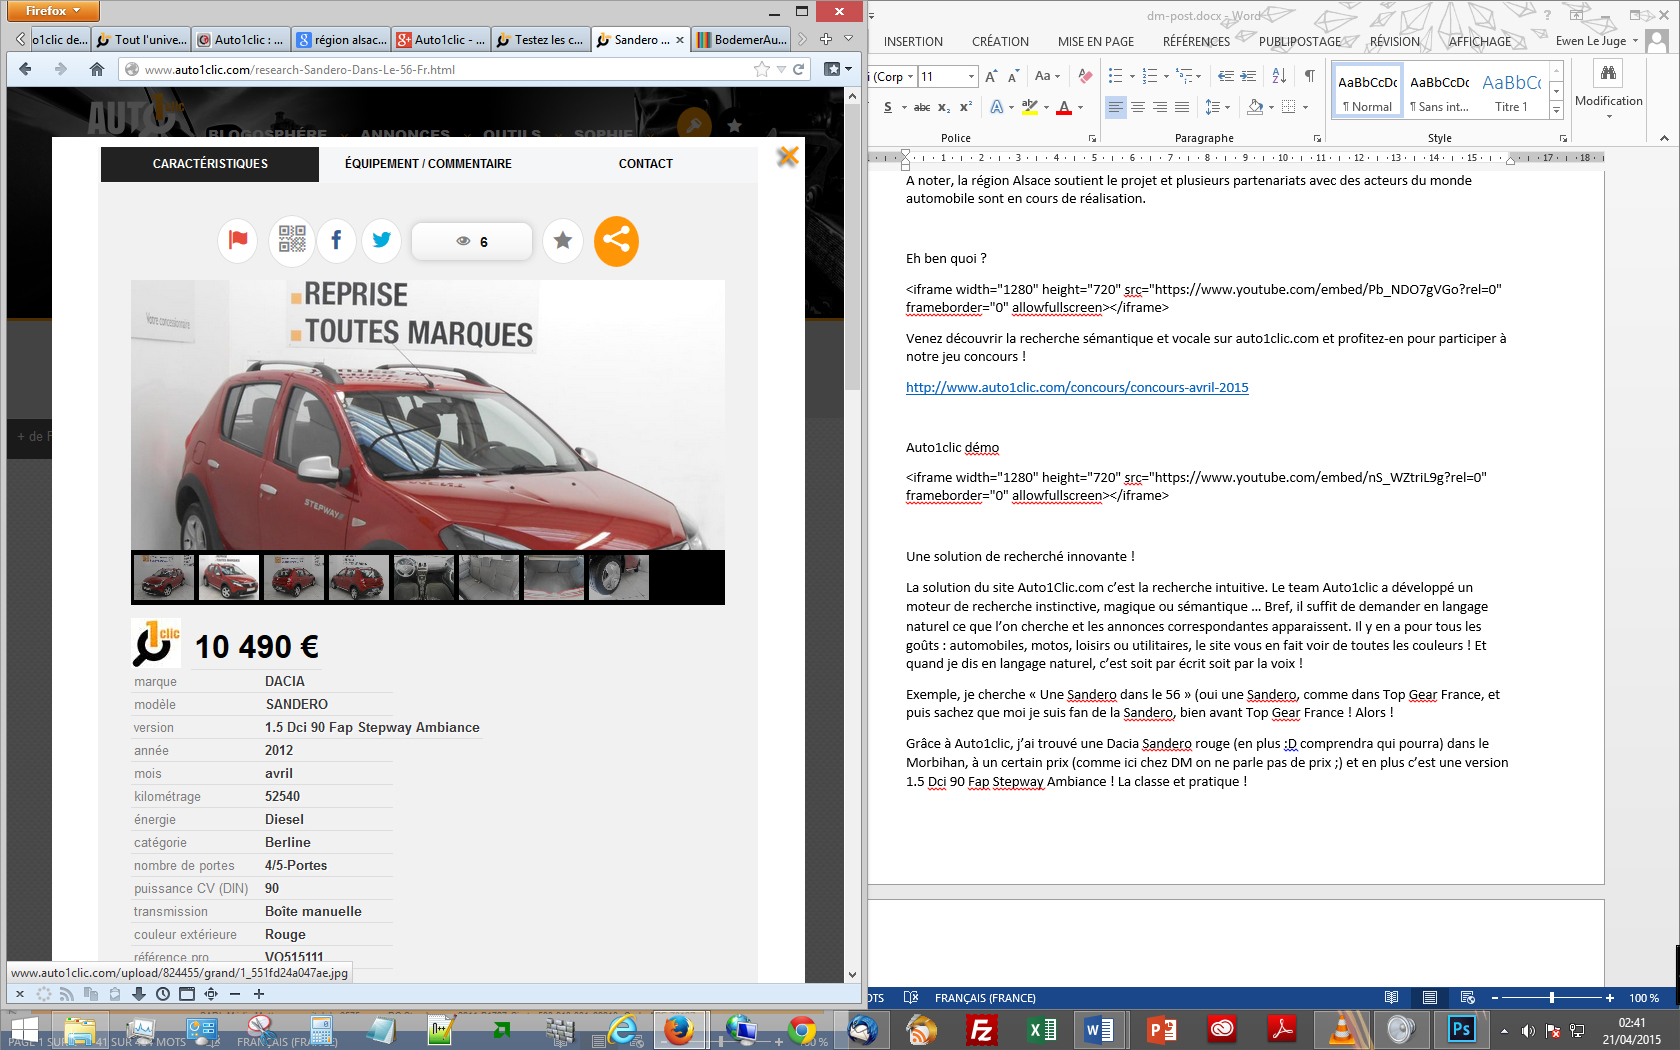
Task: Expand the Word styles gallery
Action: click(1556, 109)
